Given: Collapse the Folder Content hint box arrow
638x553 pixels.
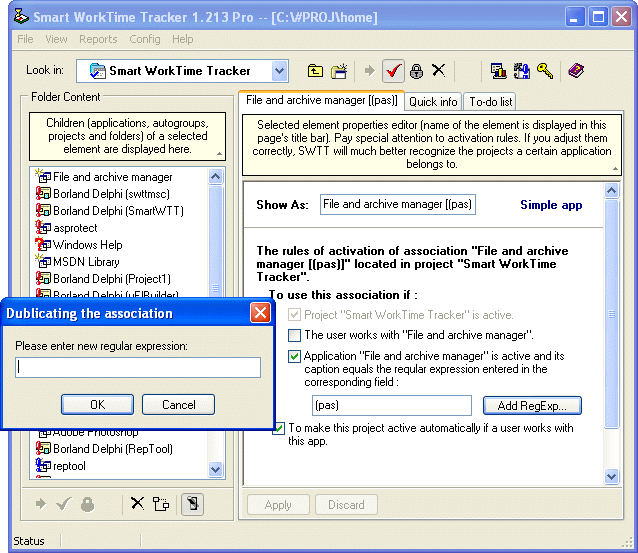Looking at the screenshot, I should (219, 154).
